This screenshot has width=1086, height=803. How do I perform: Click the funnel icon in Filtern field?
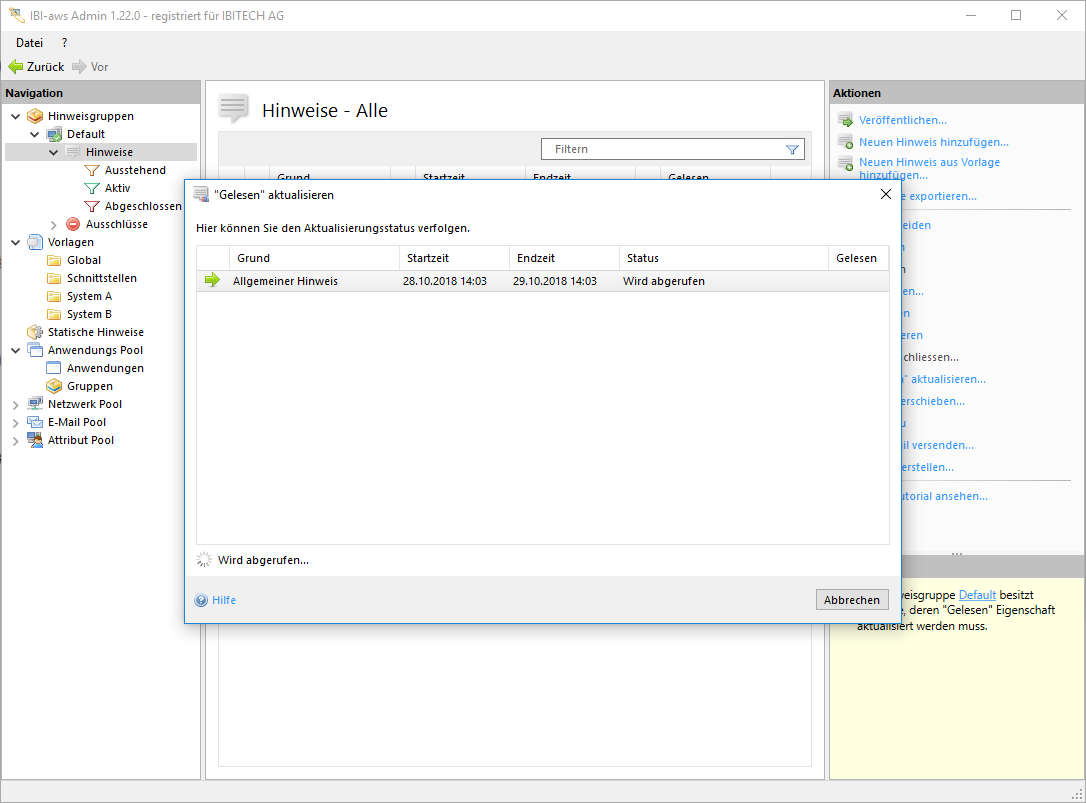pyautogui.click(x=792, y=149)
